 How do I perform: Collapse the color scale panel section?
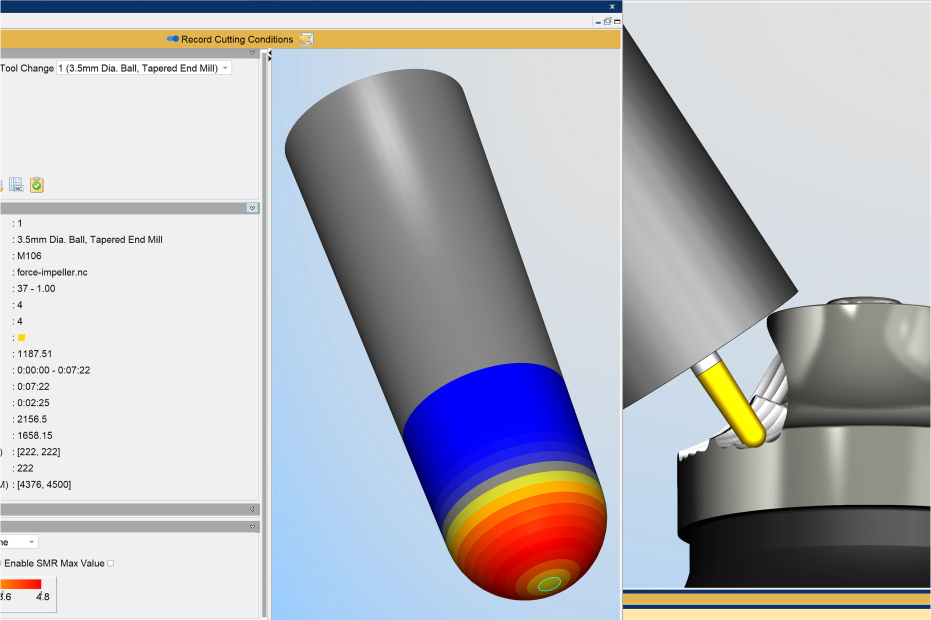pyautogui.click(x=252, y=527)
